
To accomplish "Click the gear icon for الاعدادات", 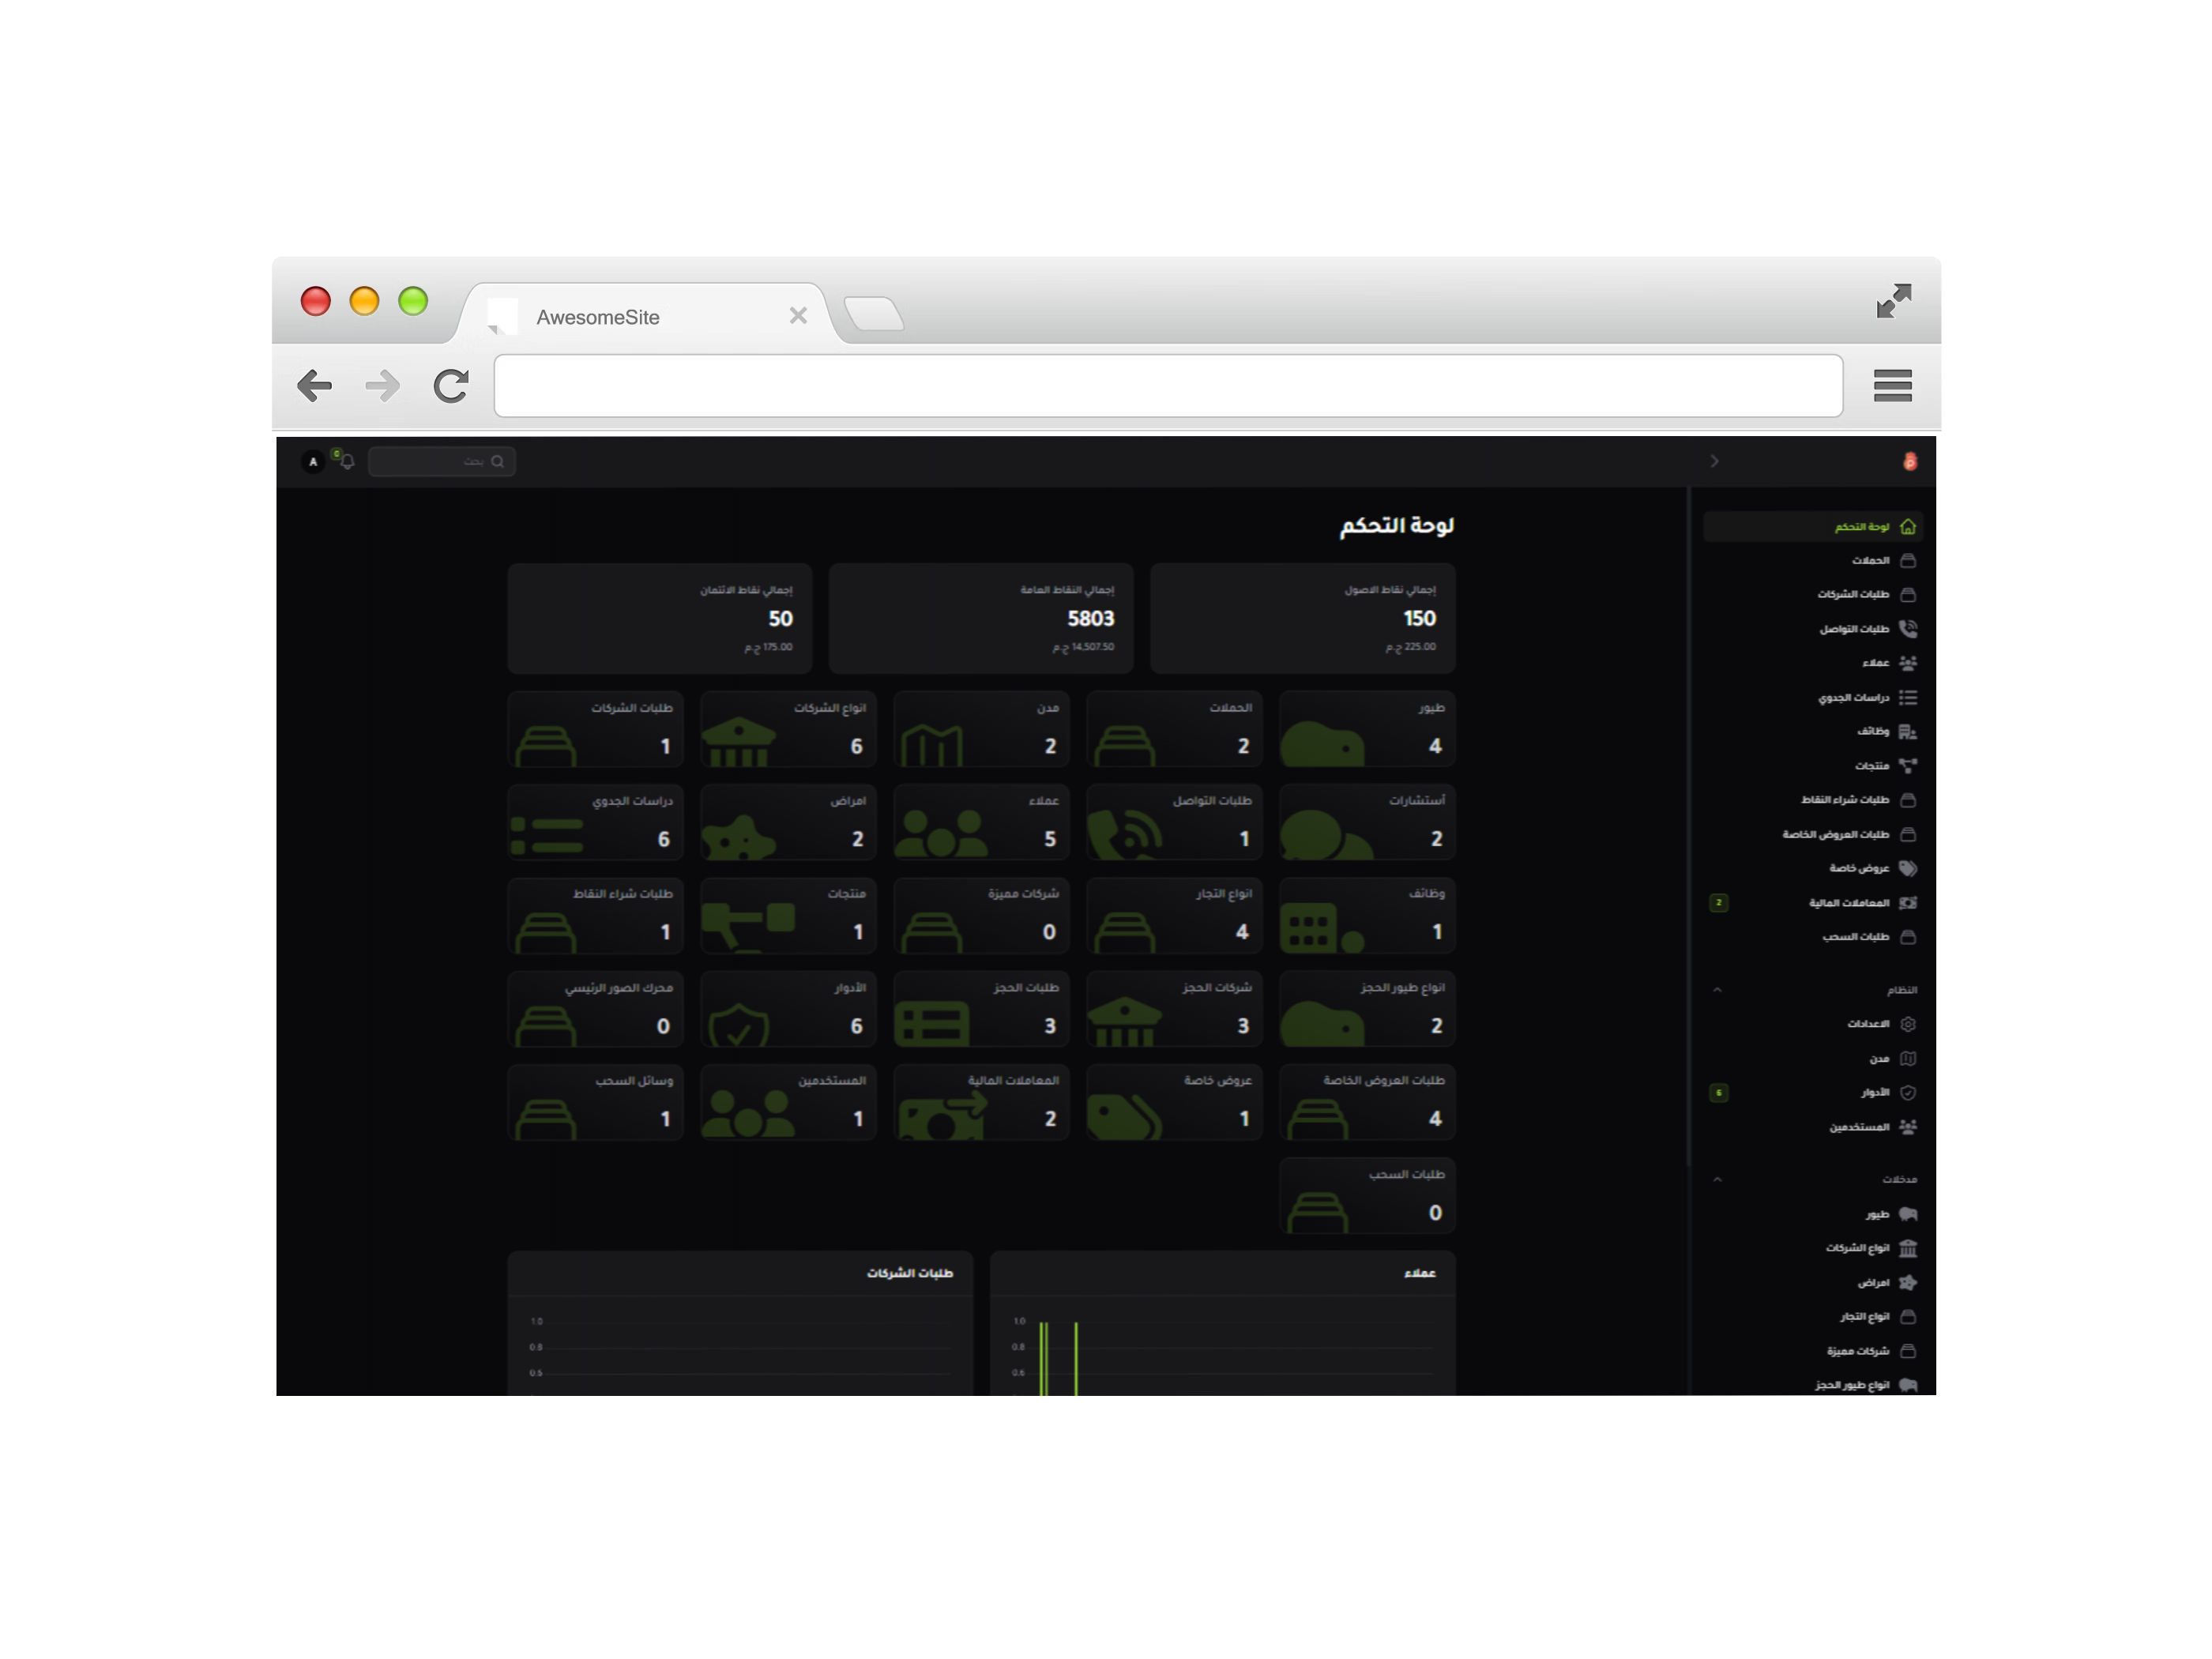I will coord(1908,1024).
